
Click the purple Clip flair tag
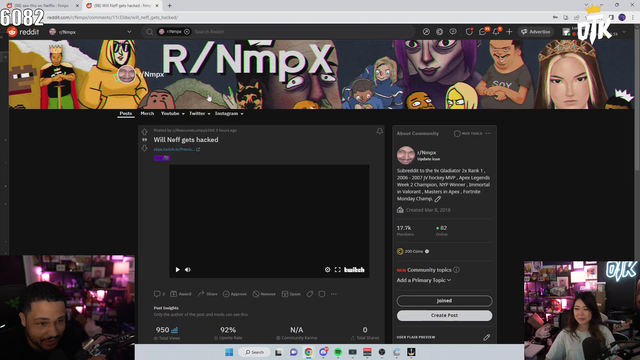(x=162, y=158)
